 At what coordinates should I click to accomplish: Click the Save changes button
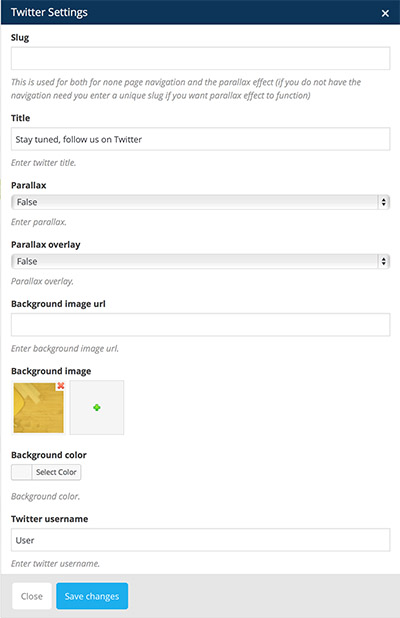[x=92, y=596]
